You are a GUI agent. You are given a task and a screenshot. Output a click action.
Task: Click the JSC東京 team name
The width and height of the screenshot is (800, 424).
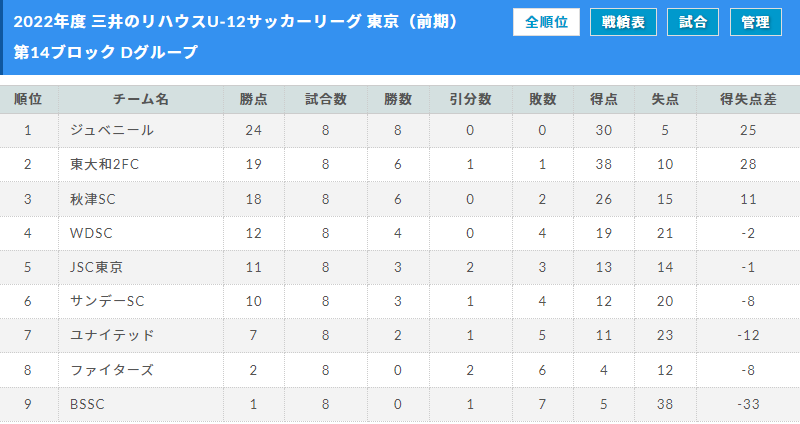96,267
